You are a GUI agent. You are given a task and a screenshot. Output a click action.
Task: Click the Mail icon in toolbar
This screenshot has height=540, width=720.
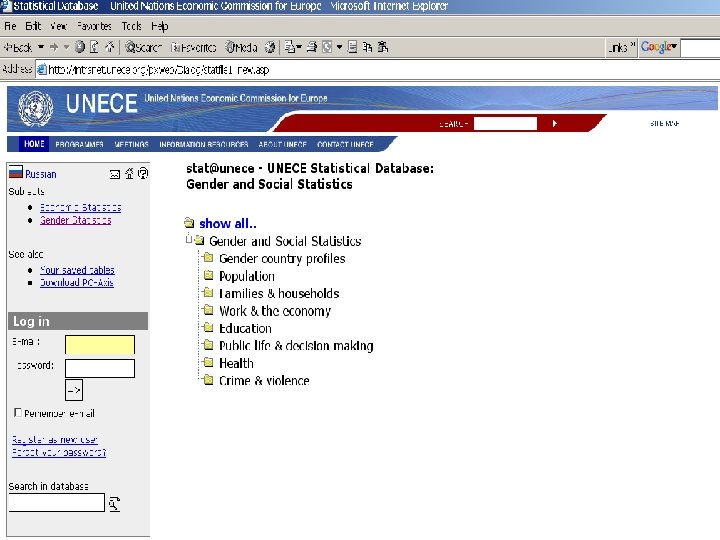pos(290,47)
